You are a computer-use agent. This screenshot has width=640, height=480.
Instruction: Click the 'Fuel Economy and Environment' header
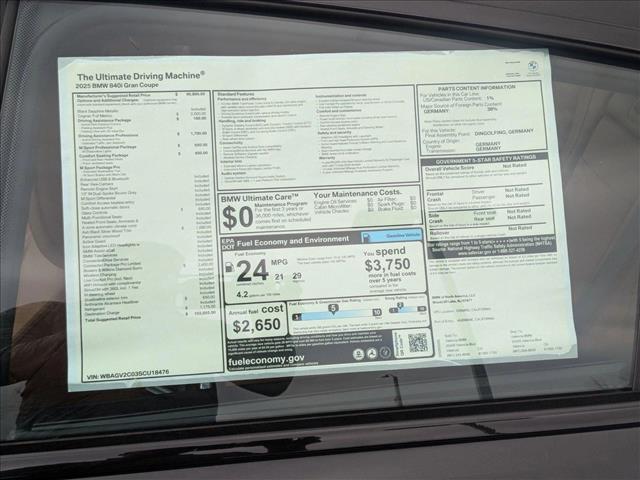point(293,241)
